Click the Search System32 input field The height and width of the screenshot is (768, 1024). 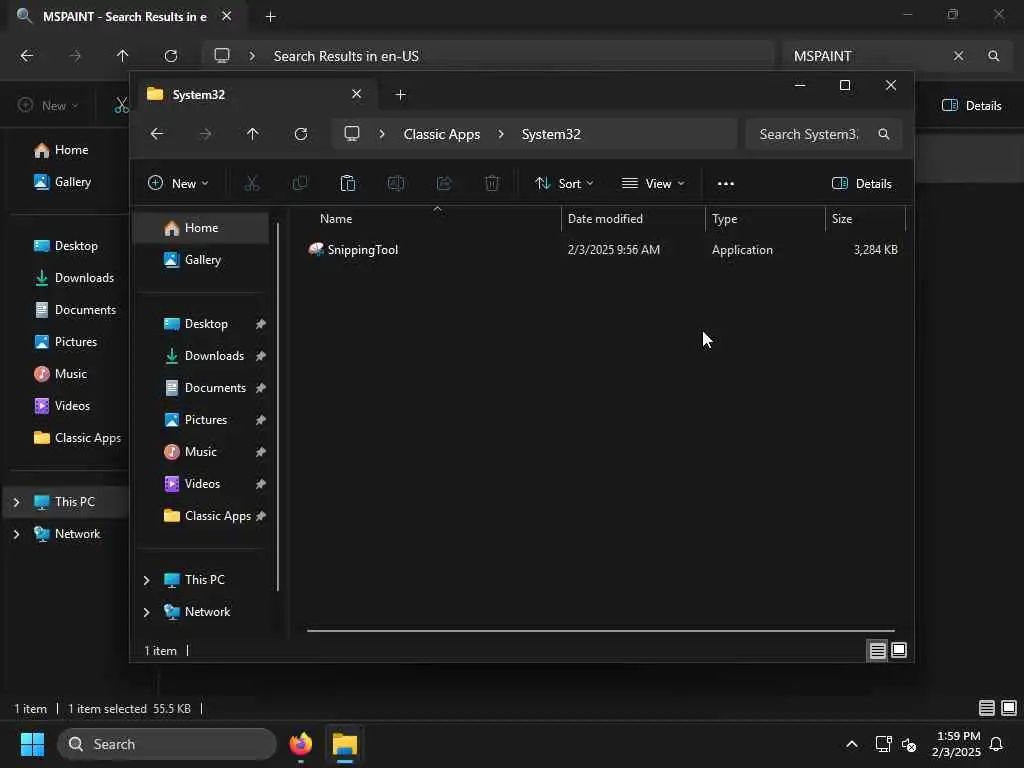pyautogui.click(x=810, y=134)
